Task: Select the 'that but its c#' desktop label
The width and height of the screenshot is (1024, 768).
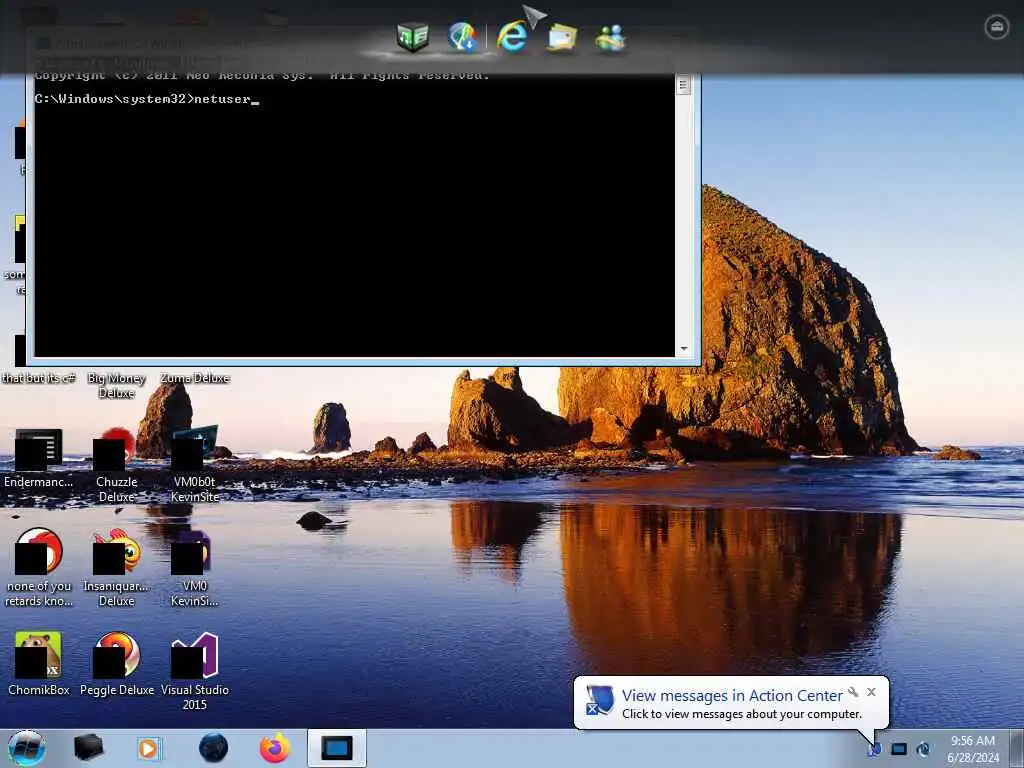Action: [39, 378]
